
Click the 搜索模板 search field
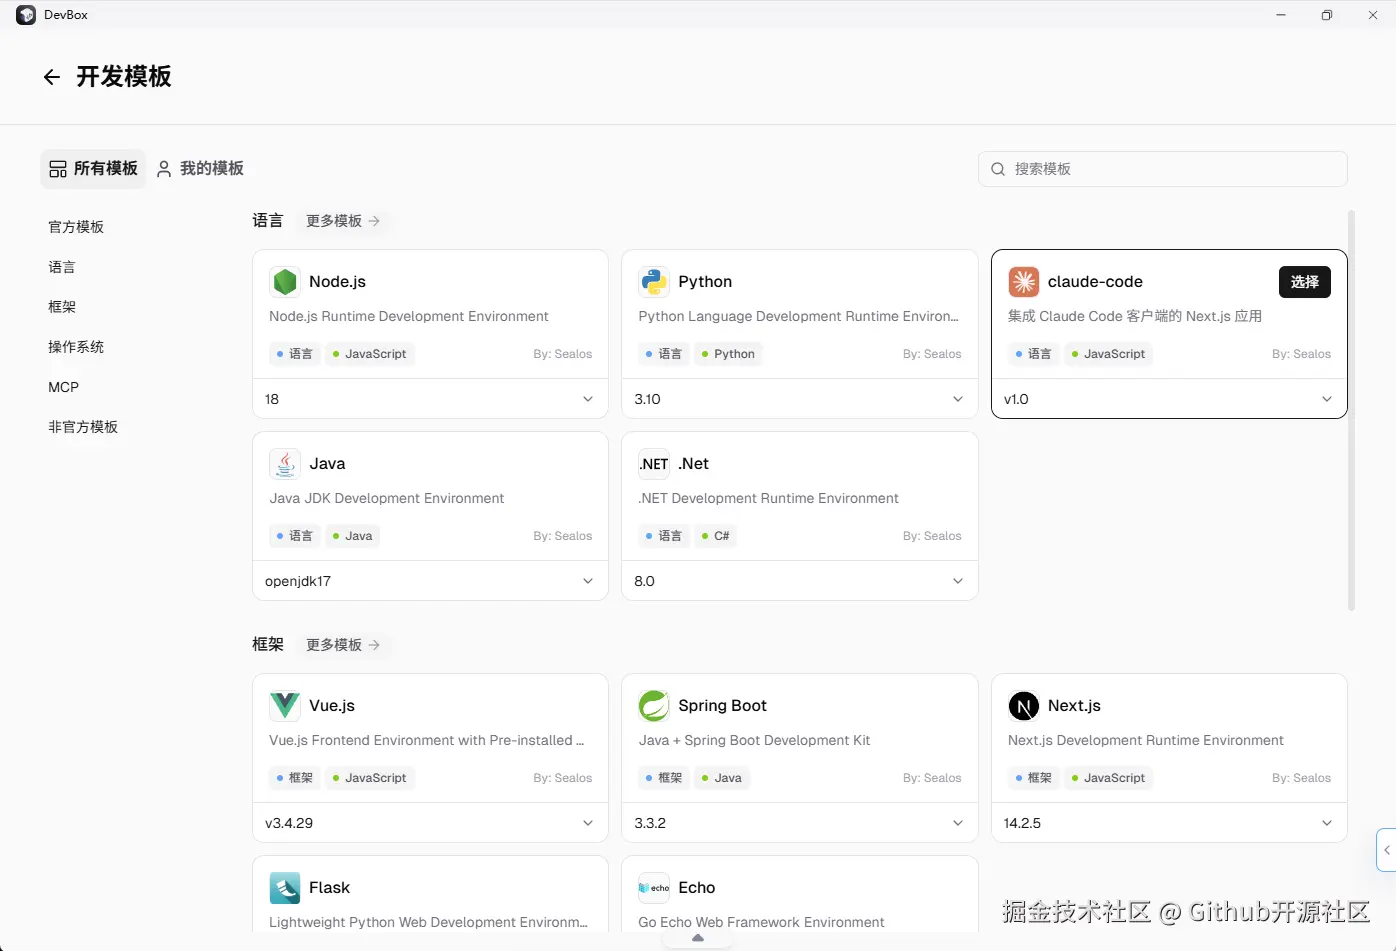pos(1163,169)
